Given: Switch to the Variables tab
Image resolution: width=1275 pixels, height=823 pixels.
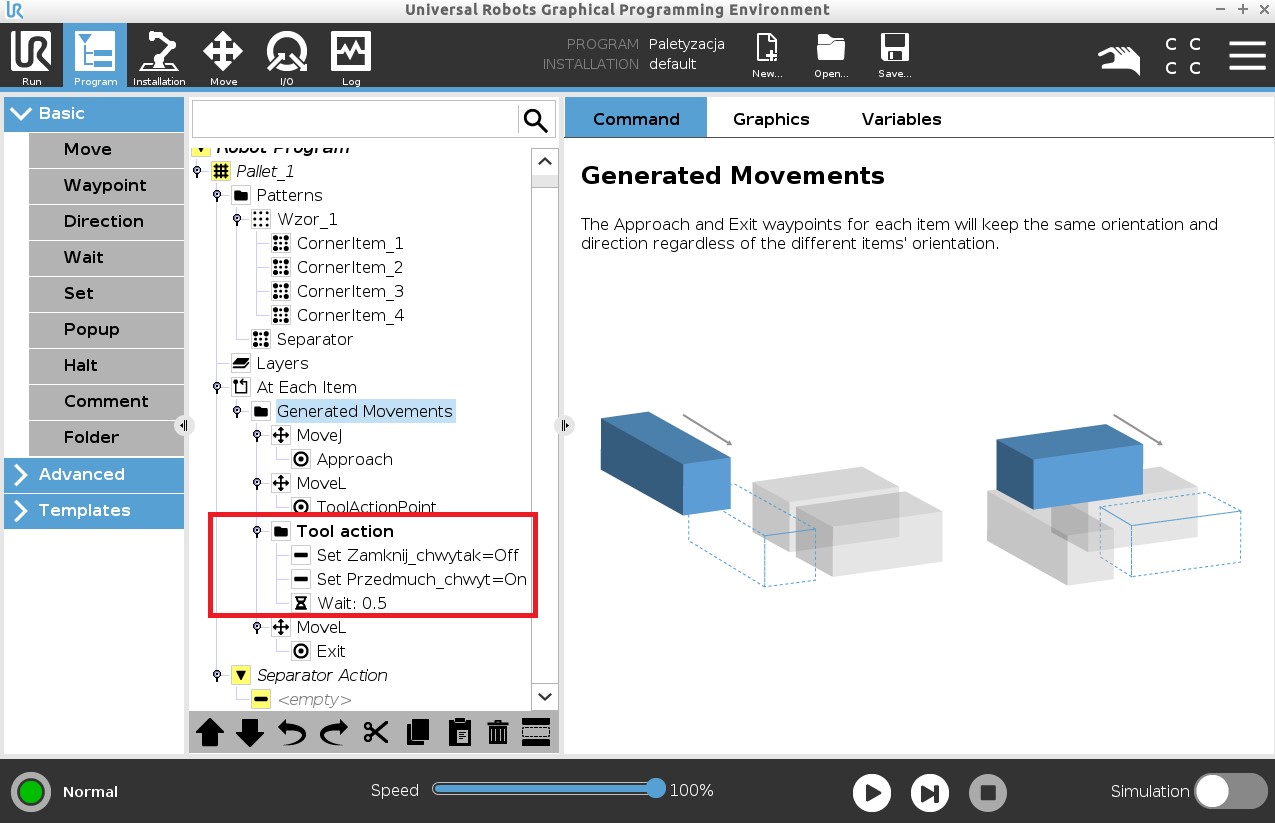Looking at the screenshot, I should click(x=901, y=118).
